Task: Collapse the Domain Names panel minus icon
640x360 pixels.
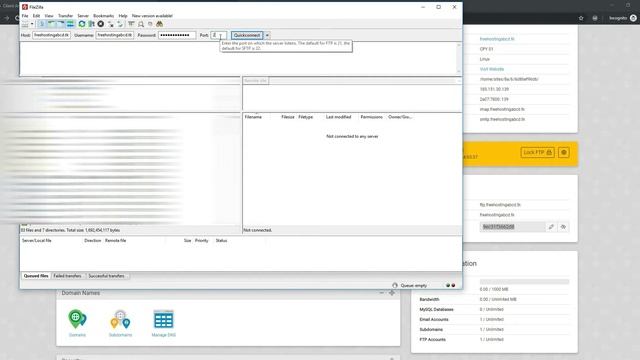Action: tap(381, 293)
